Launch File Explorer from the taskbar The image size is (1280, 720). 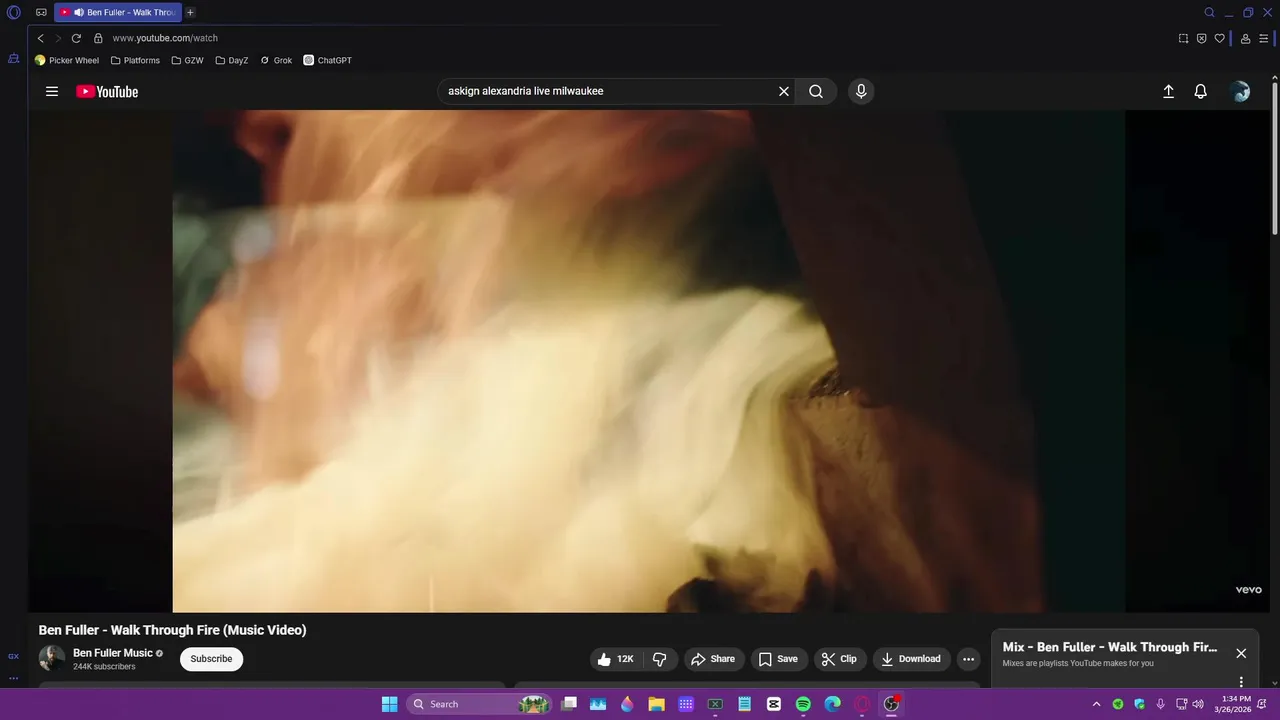656,704
